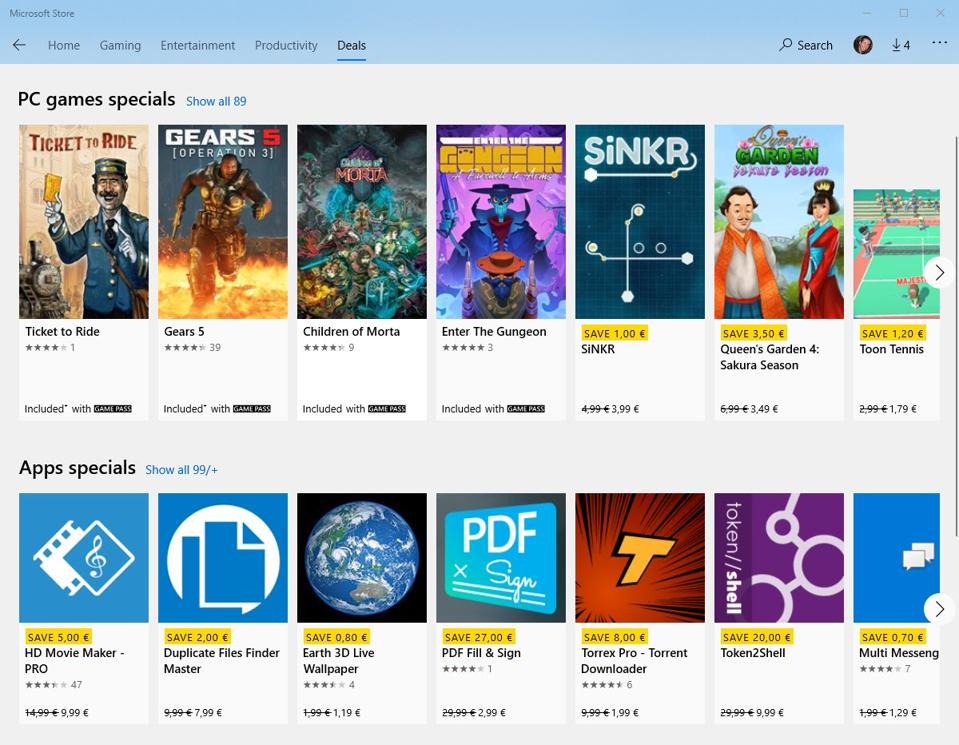The width and height of the screenshot is (959, 745).
Task: Click Duplicate Files Finder Master title
Action: tap(221, 661)
